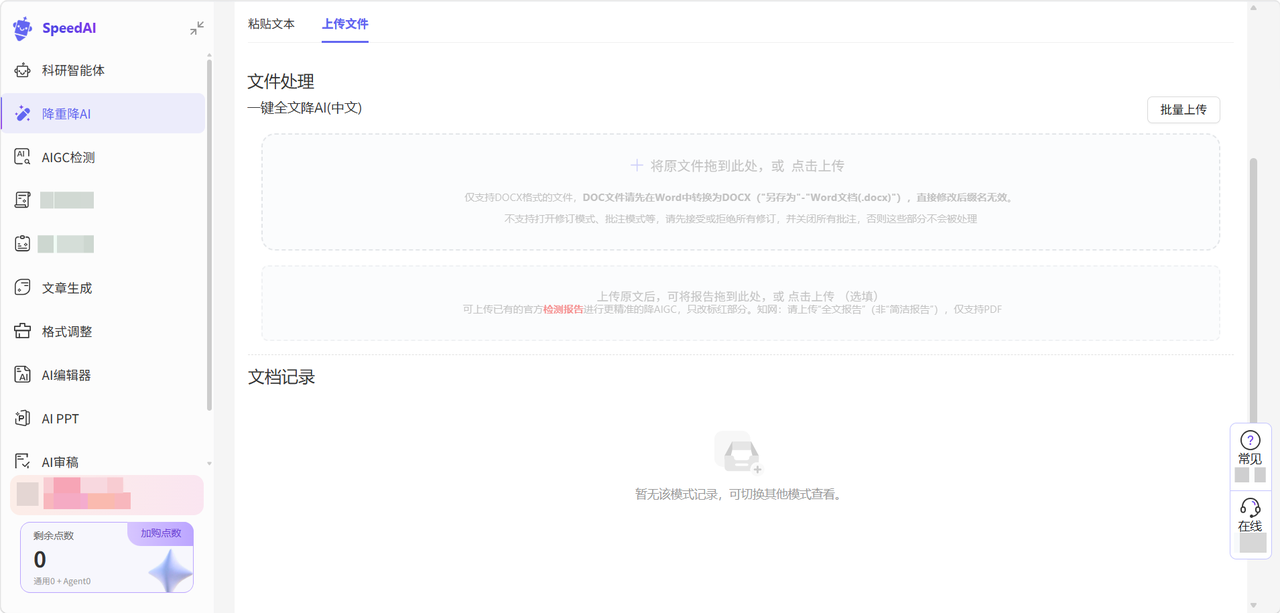Click the 文章生成 icon
The image size is (1280, 613).
pos(22,288)
